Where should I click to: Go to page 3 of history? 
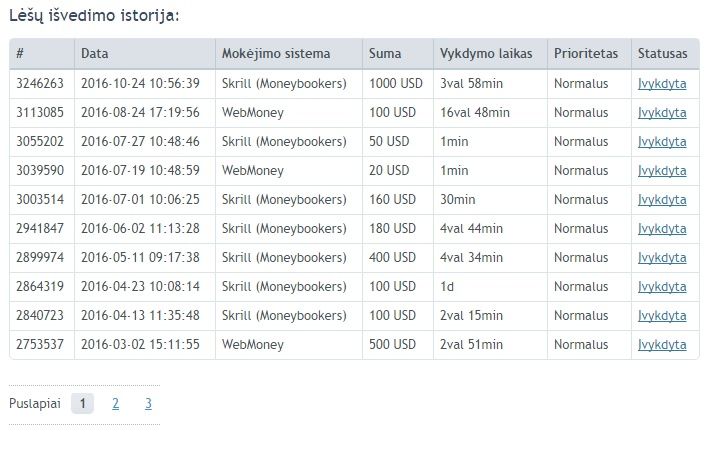[x=148, y=403]
